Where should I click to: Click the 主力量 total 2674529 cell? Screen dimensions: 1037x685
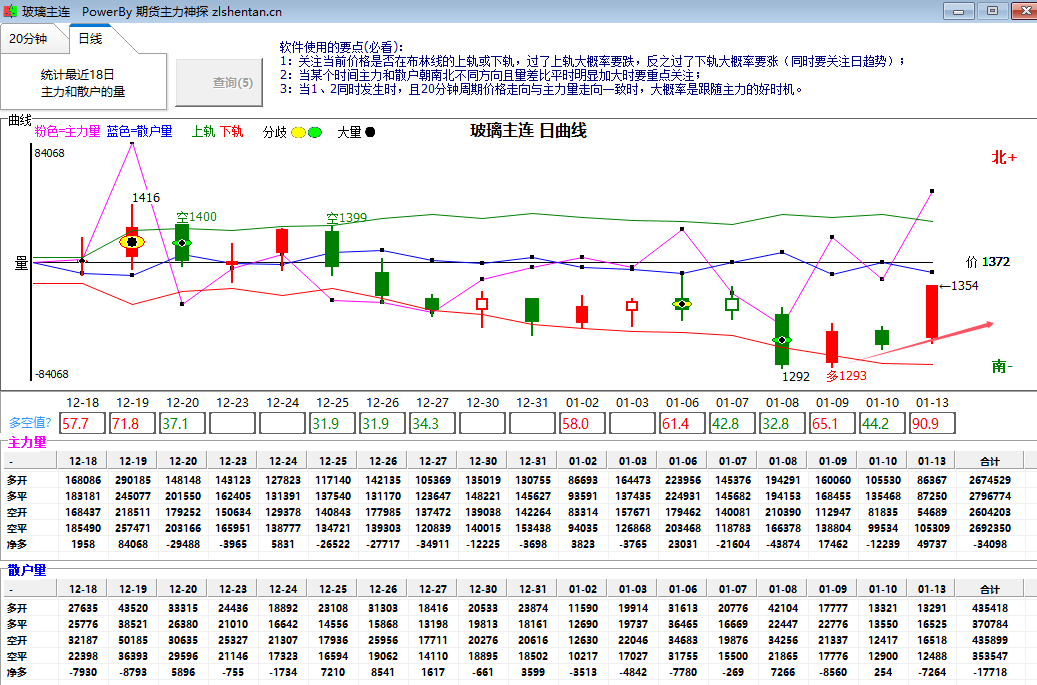990,480
